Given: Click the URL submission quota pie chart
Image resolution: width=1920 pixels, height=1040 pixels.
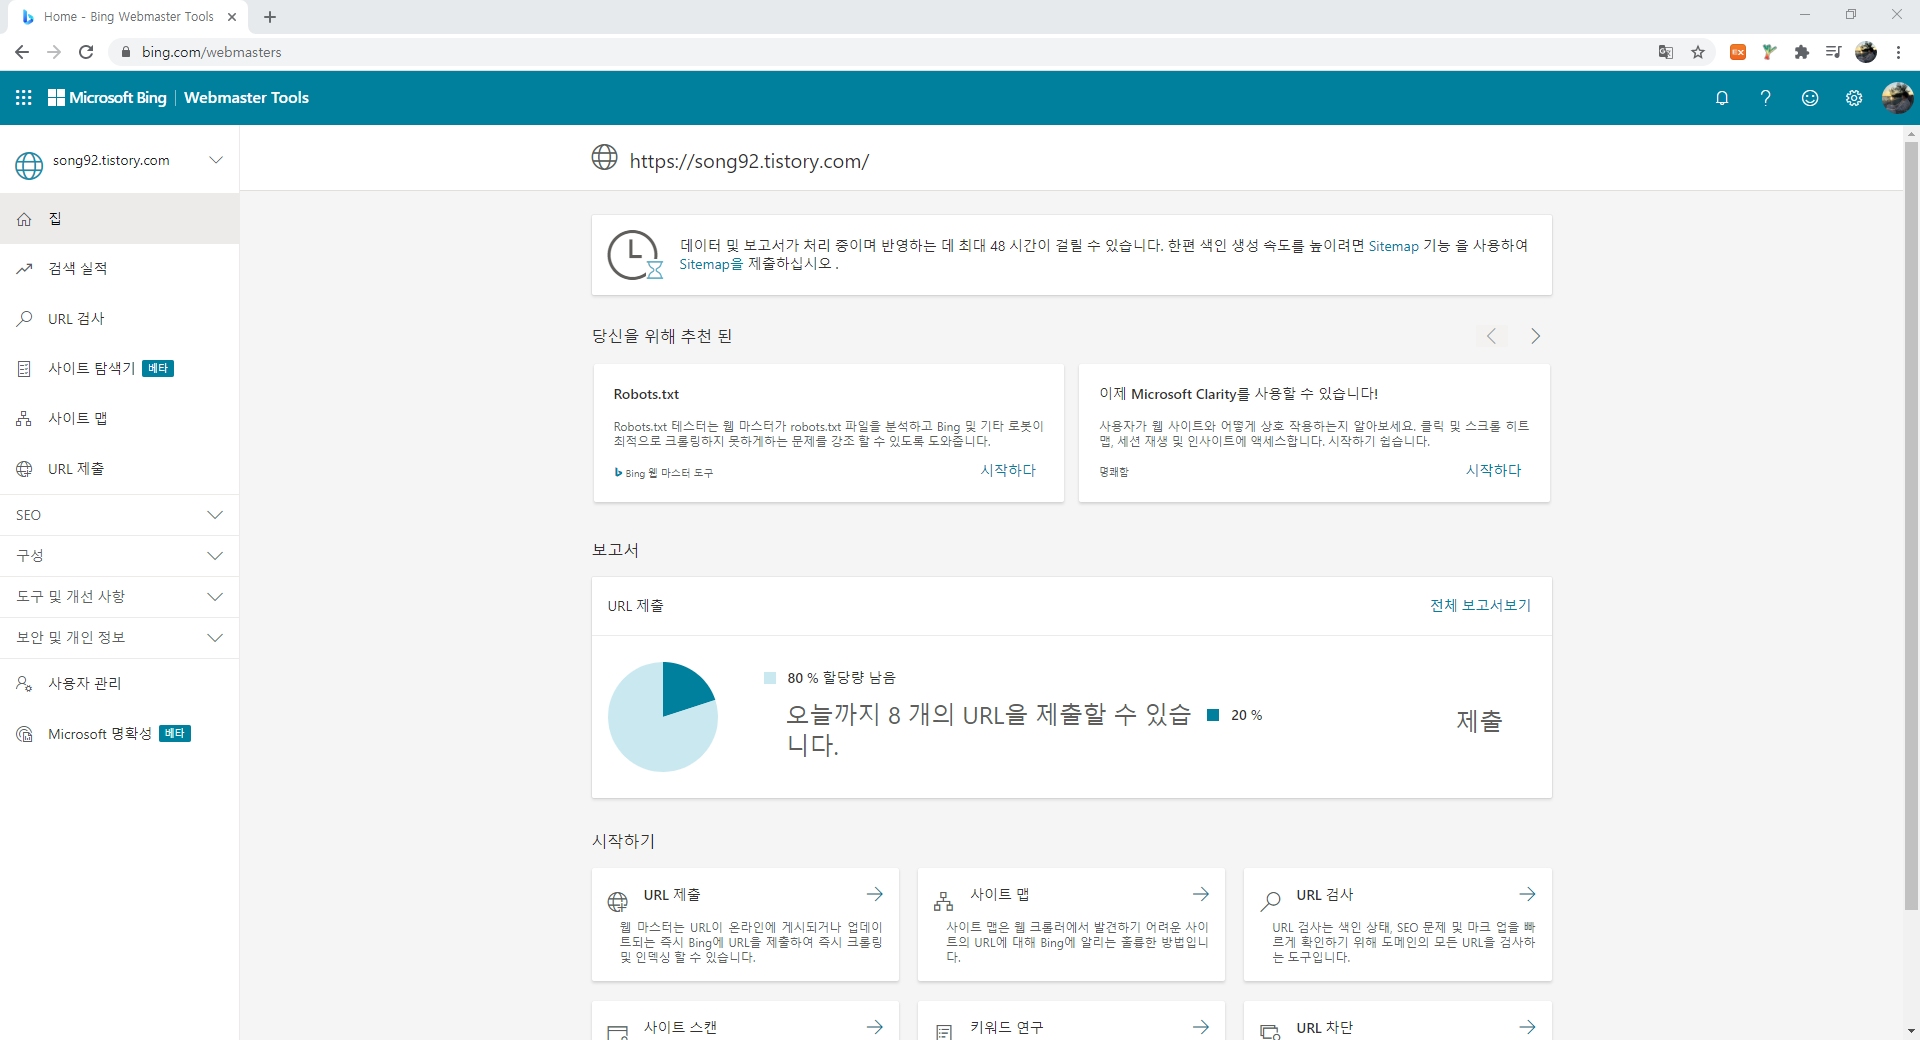Looking at the screenshot, I should (x=663, y=717).
